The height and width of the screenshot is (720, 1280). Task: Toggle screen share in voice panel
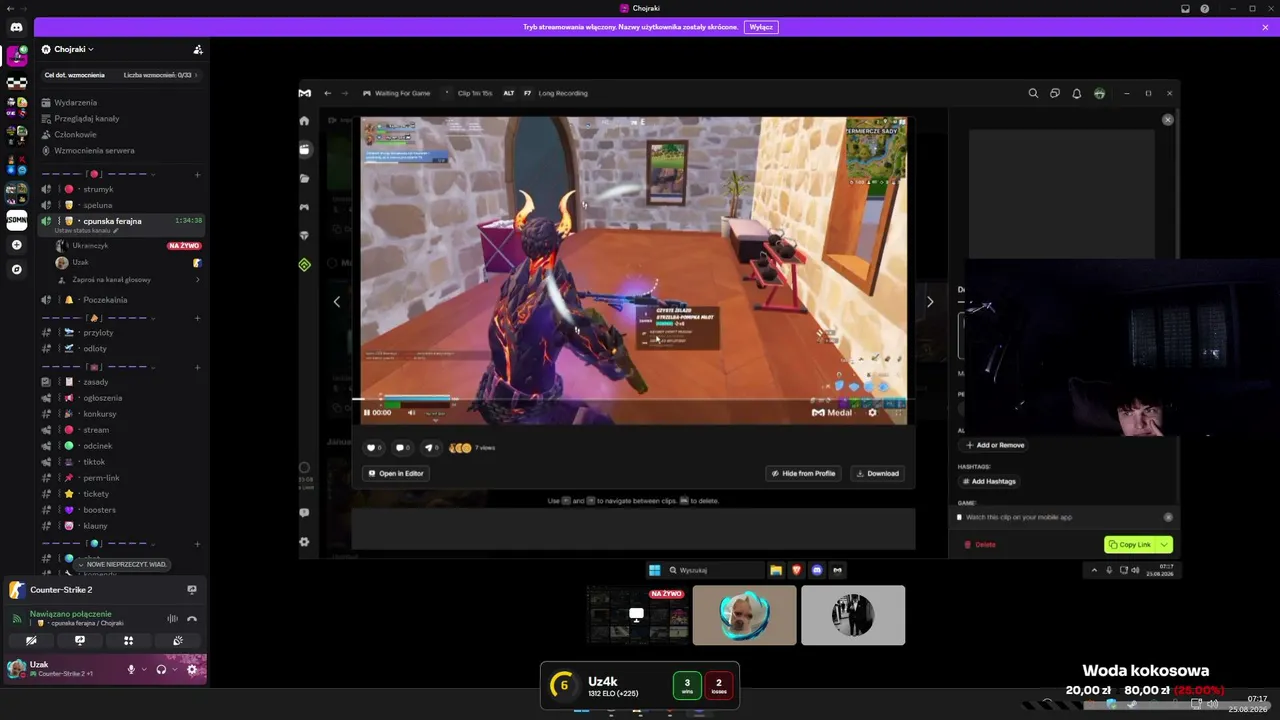(80, 640)
